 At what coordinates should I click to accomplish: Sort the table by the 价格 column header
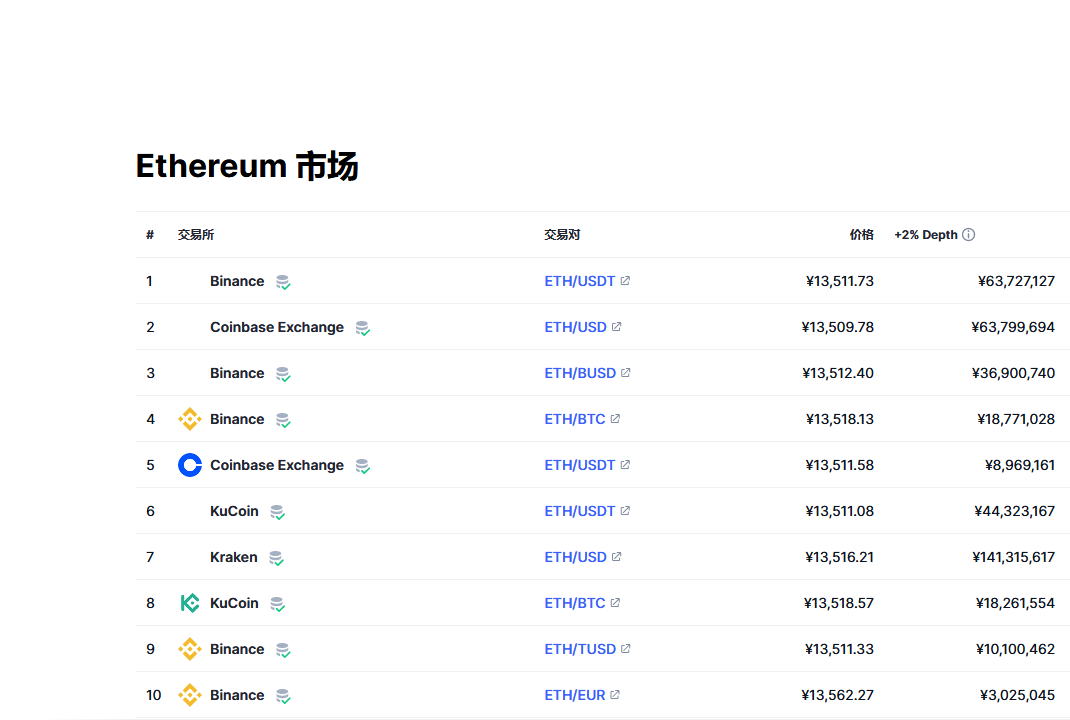[x=861, y=235]
